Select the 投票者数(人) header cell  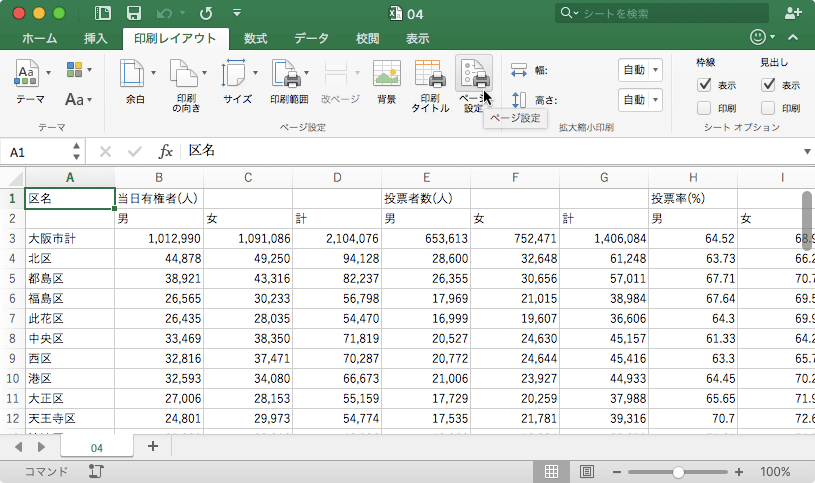pyautogui.click(x=426, y=199)
